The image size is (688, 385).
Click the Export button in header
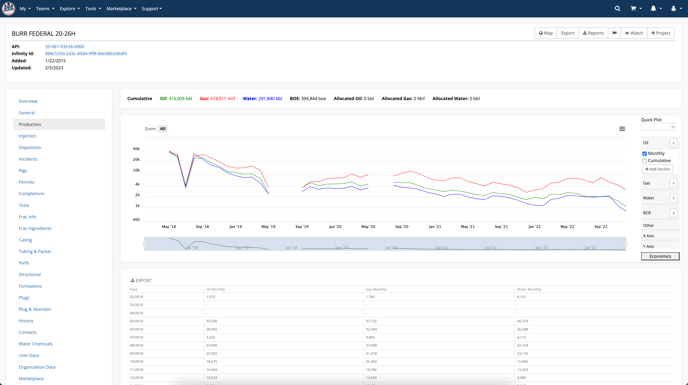pos(567,33)
